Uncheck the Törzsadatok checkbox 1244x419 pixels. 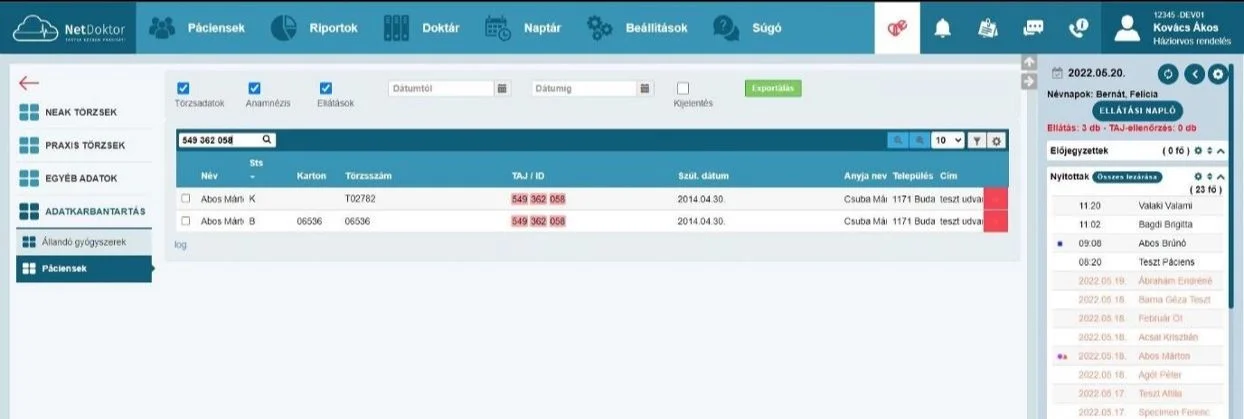click(x=183, y=88)
